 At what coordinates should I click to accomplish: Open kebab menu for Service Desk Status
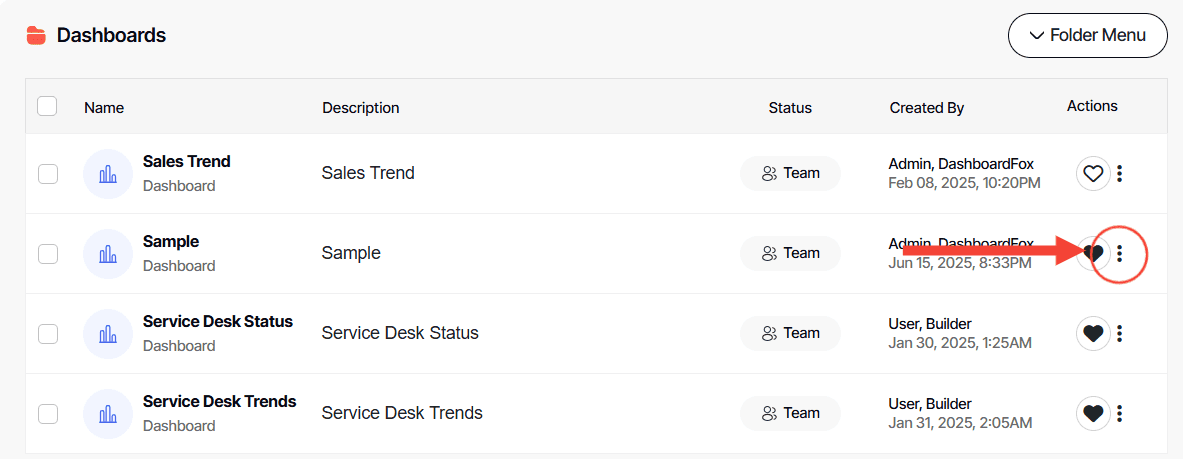[x=1120, y=334]
